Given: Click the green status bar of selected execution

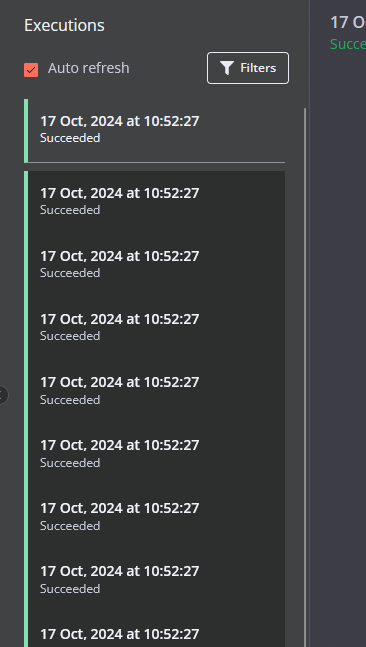Looking at the screenshot, I should pyautogui.click(x=26, y=130).
